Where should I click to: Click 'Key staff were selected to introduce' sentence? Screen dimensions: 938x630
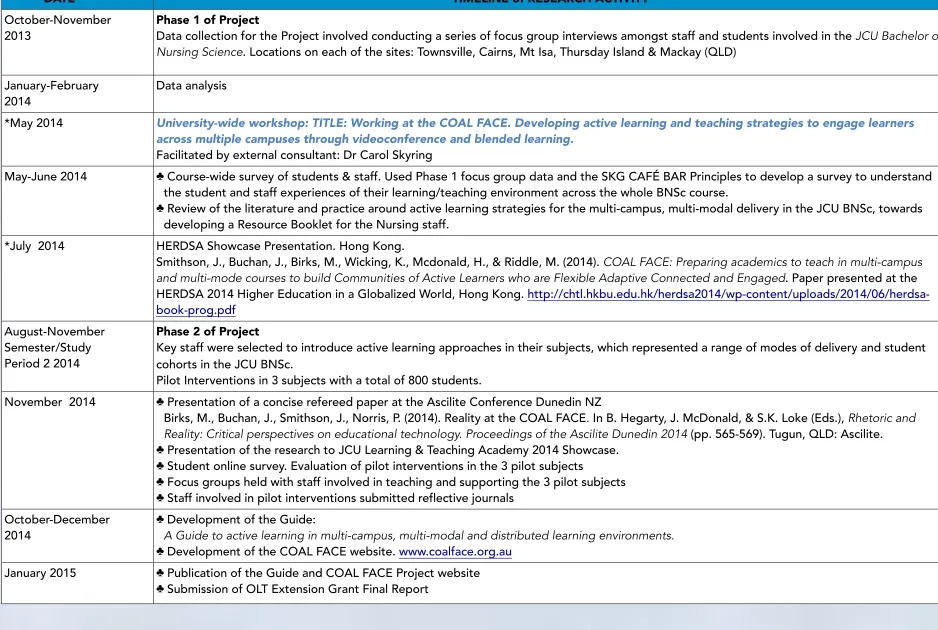(541, 355)
